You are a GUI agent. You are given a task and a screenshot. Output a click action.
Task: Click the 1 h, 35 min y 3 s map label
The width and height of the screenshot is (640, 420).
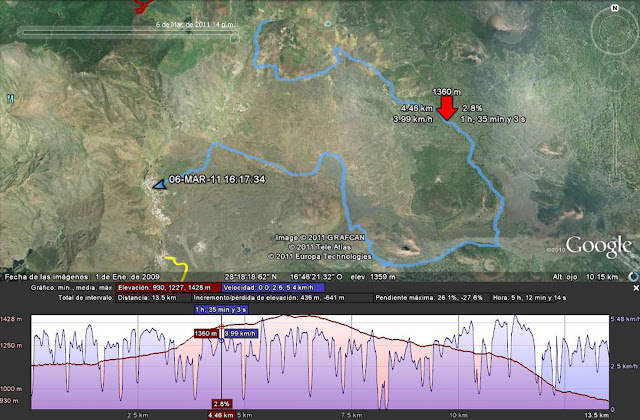coord(493,120)
